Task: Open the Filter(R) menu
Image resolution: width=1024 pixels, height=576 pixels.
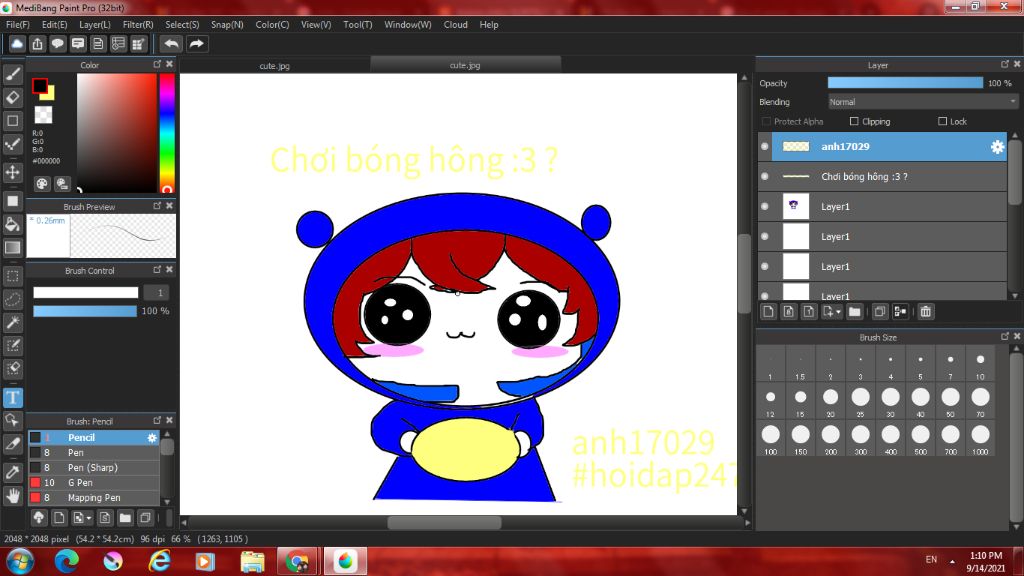Action: coord(138,24)
